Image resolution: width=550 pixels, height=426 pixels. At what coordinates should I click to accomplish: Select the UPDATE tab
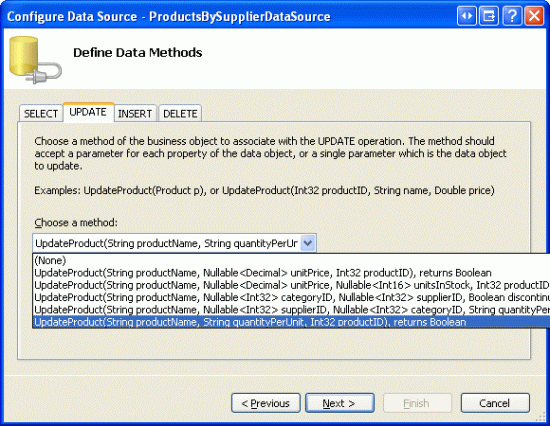[88, 112]
